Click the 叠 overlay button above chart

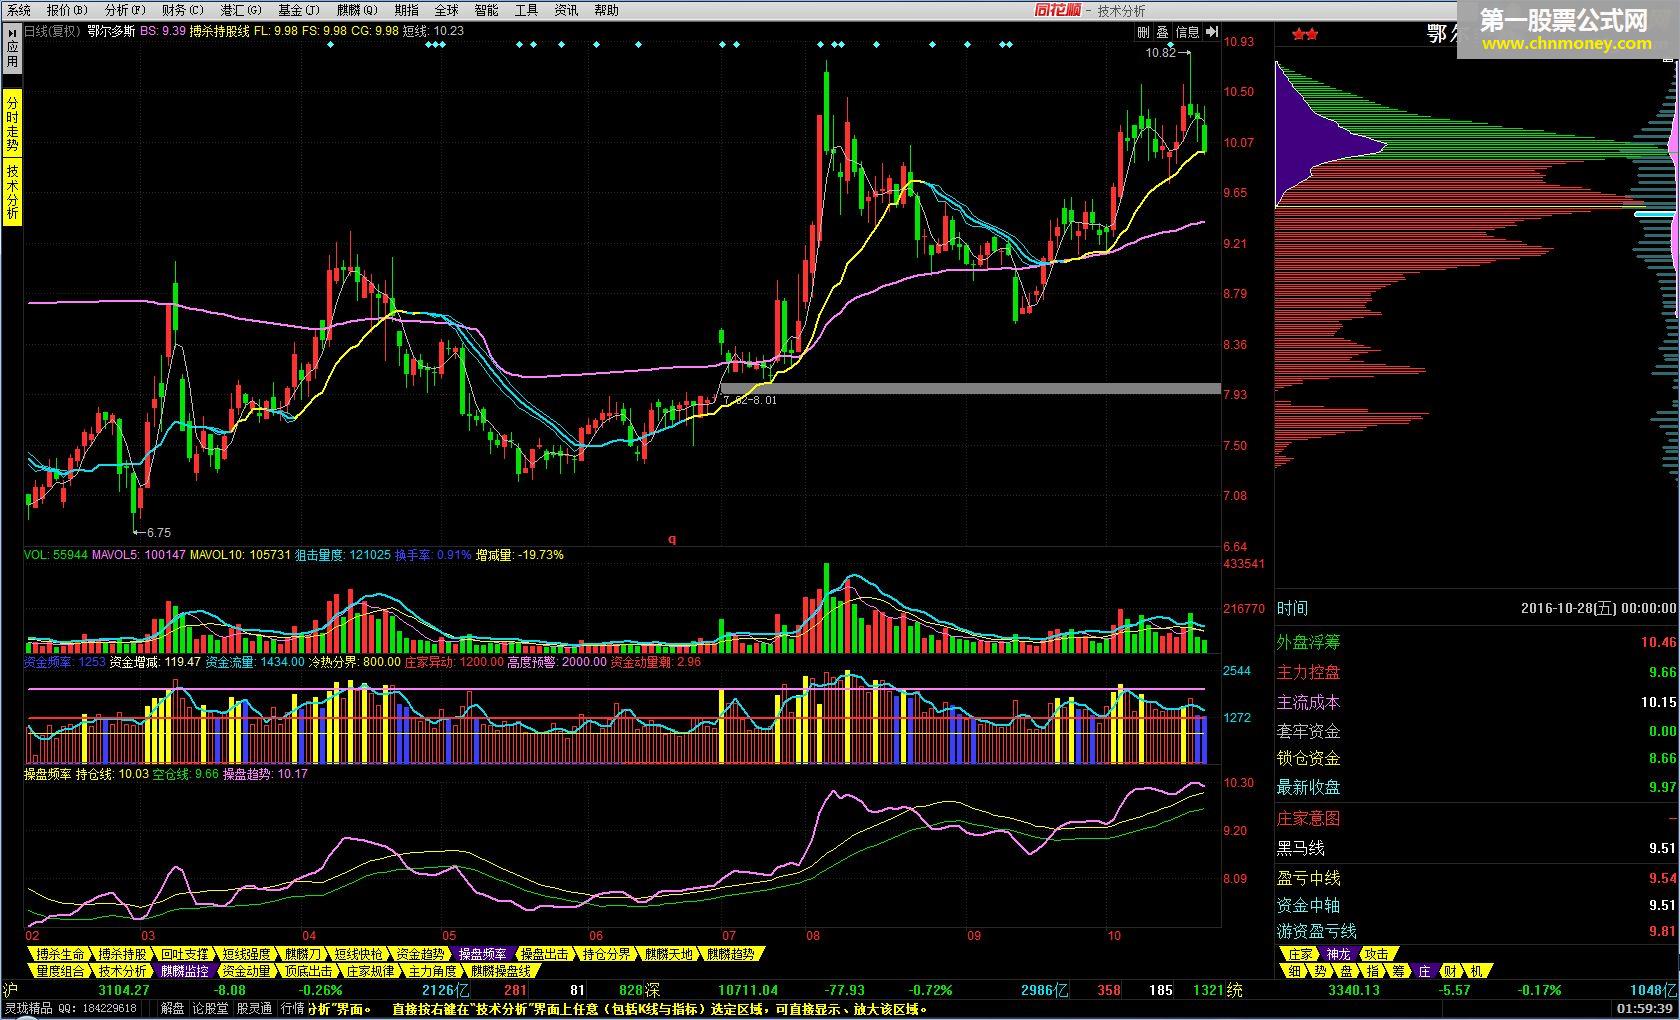pos(1162,32)
